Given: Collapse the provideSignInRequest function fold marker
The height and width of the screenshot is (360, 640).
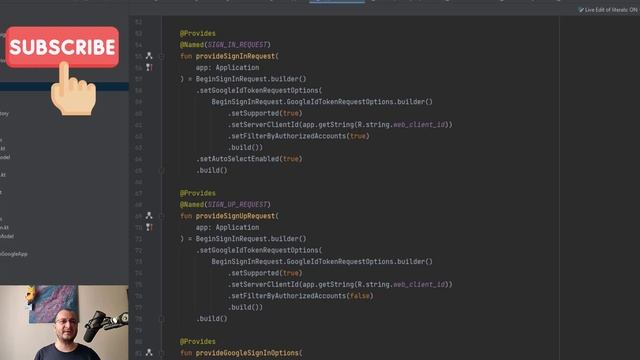Looking at the screenshot, I should (162, 56).
